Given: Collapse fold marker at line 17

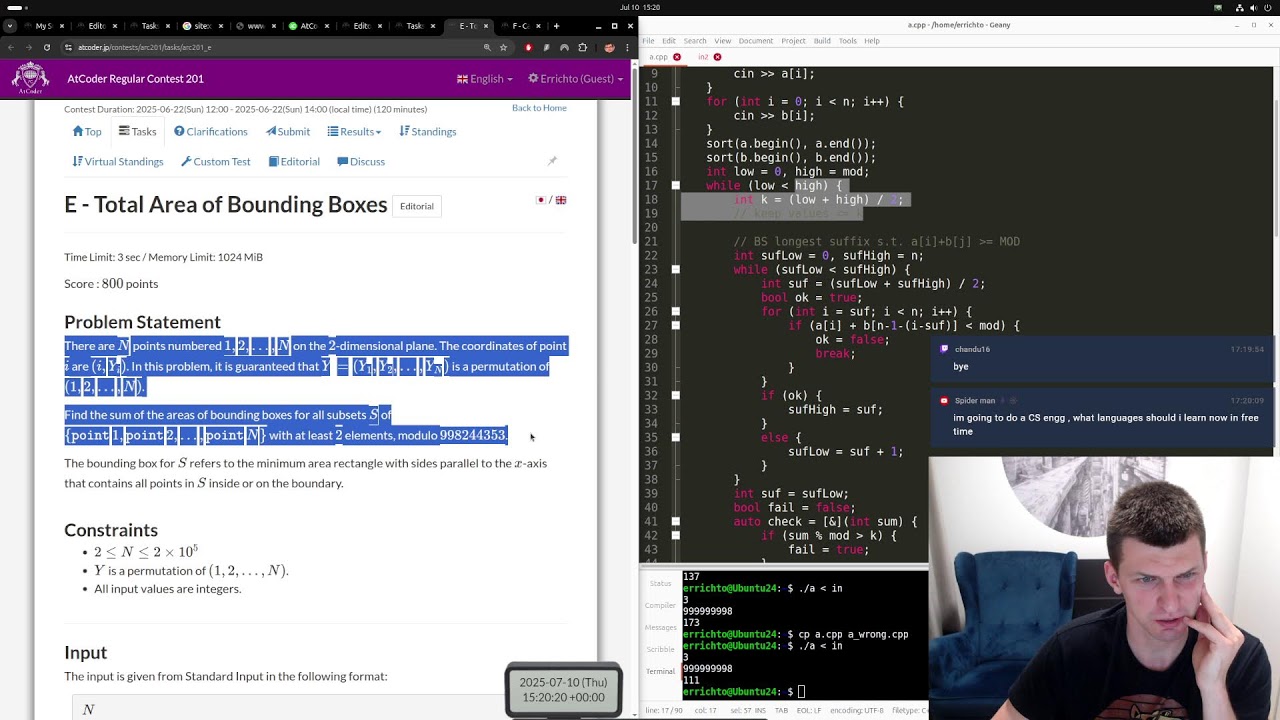Looking at the screenshot, I should pos(675,186).
